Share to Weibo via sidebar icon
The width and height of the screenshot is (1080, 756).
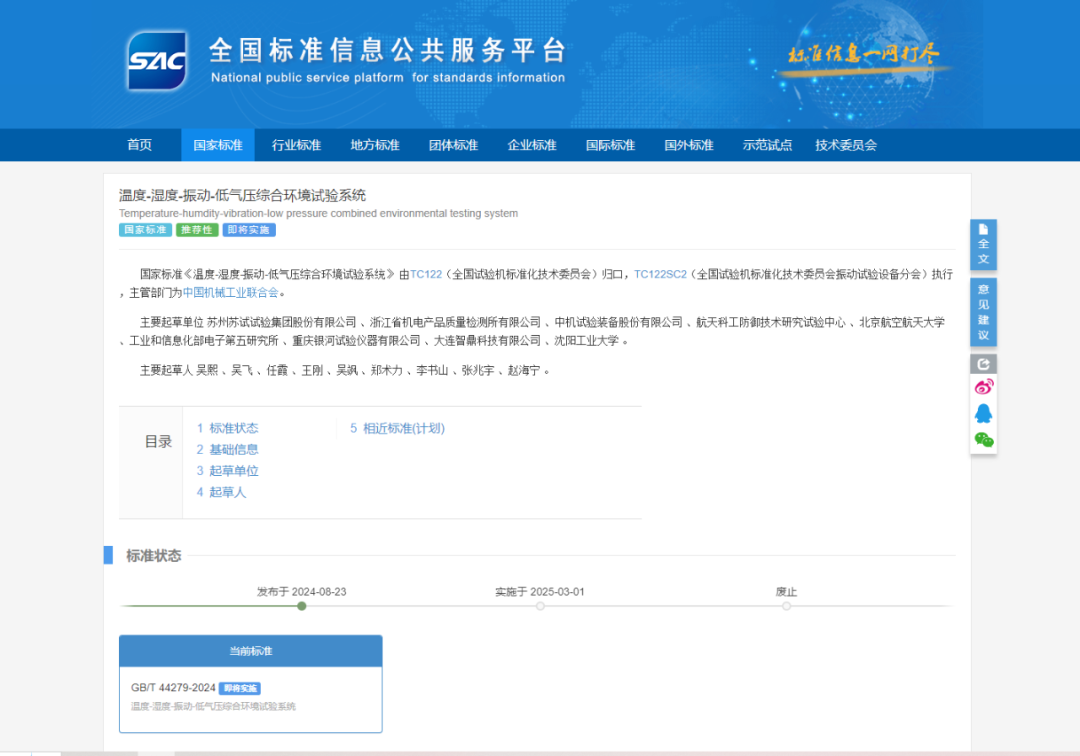983,387
